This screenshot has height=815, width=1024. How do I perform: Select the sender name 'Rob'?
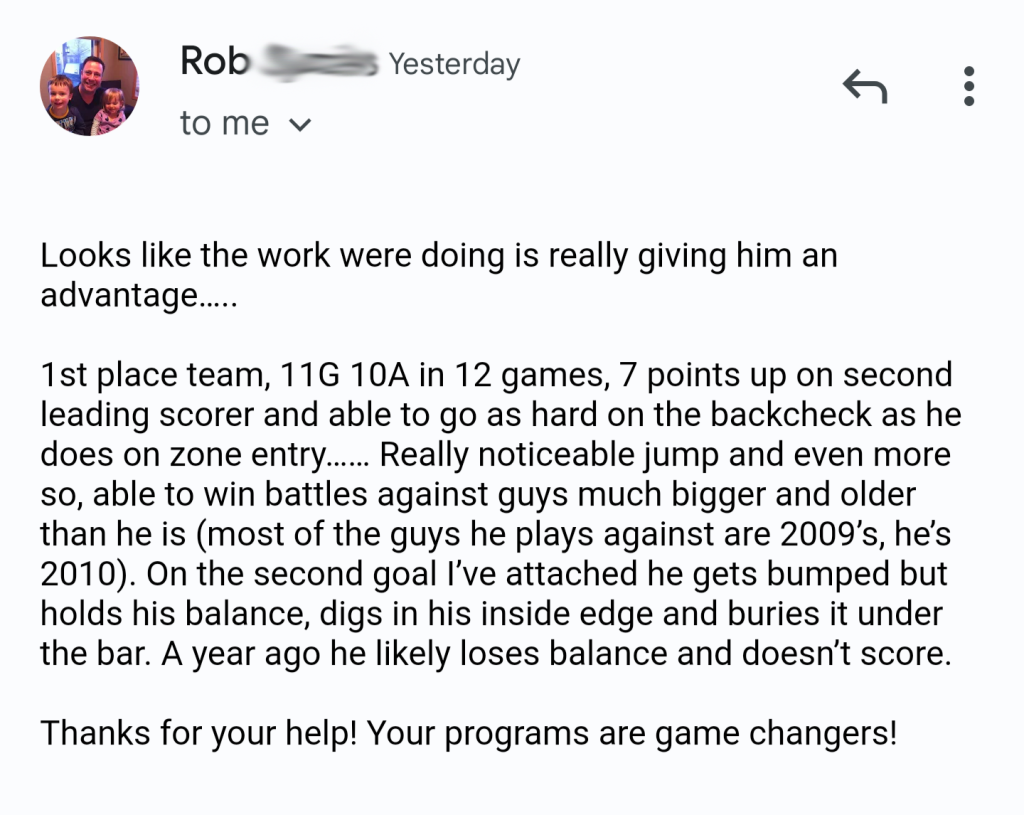click(x=215, y=61)
